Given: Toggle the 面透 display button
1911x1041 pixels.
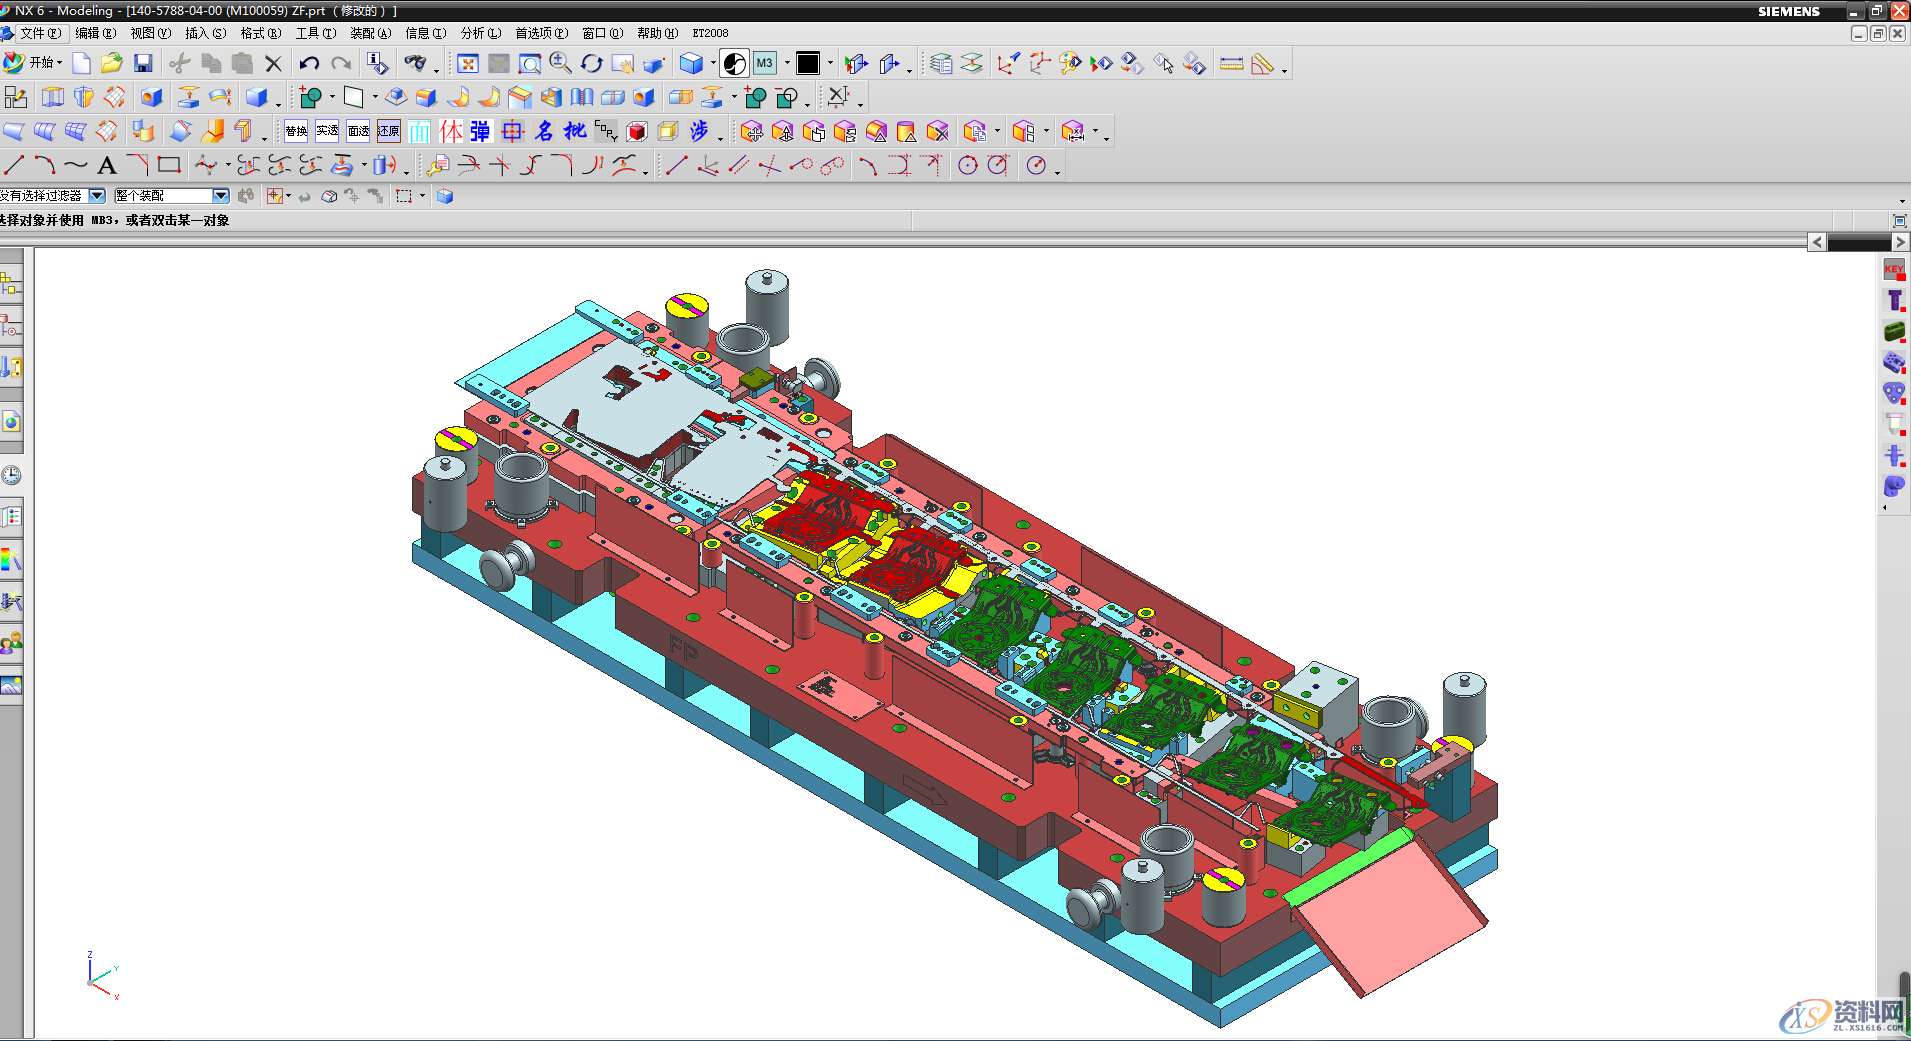Looking at the screenshot, I should coord(358,131).
